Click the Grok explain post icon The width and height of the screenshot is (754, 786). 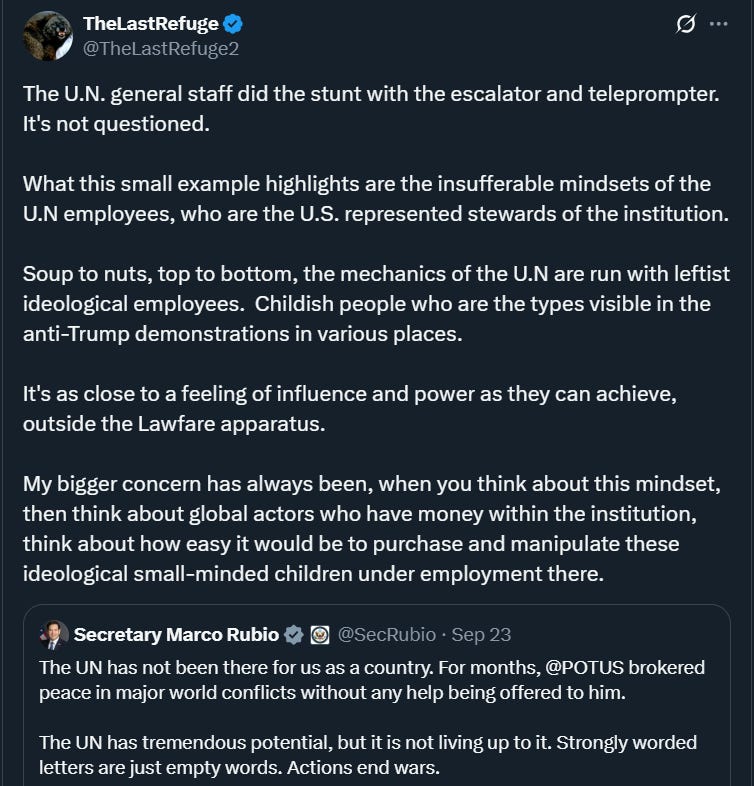[x=686, y=24]
